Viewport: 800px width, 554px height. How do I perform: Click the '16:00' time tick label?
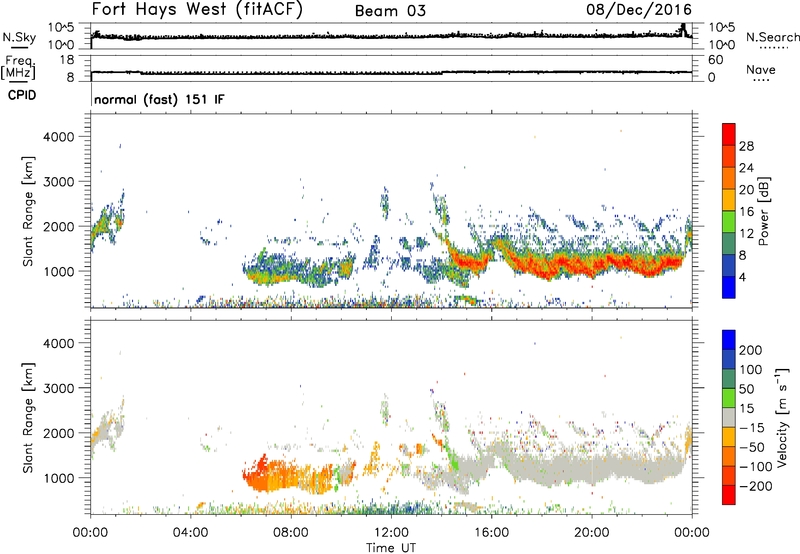tap(491, 533)
